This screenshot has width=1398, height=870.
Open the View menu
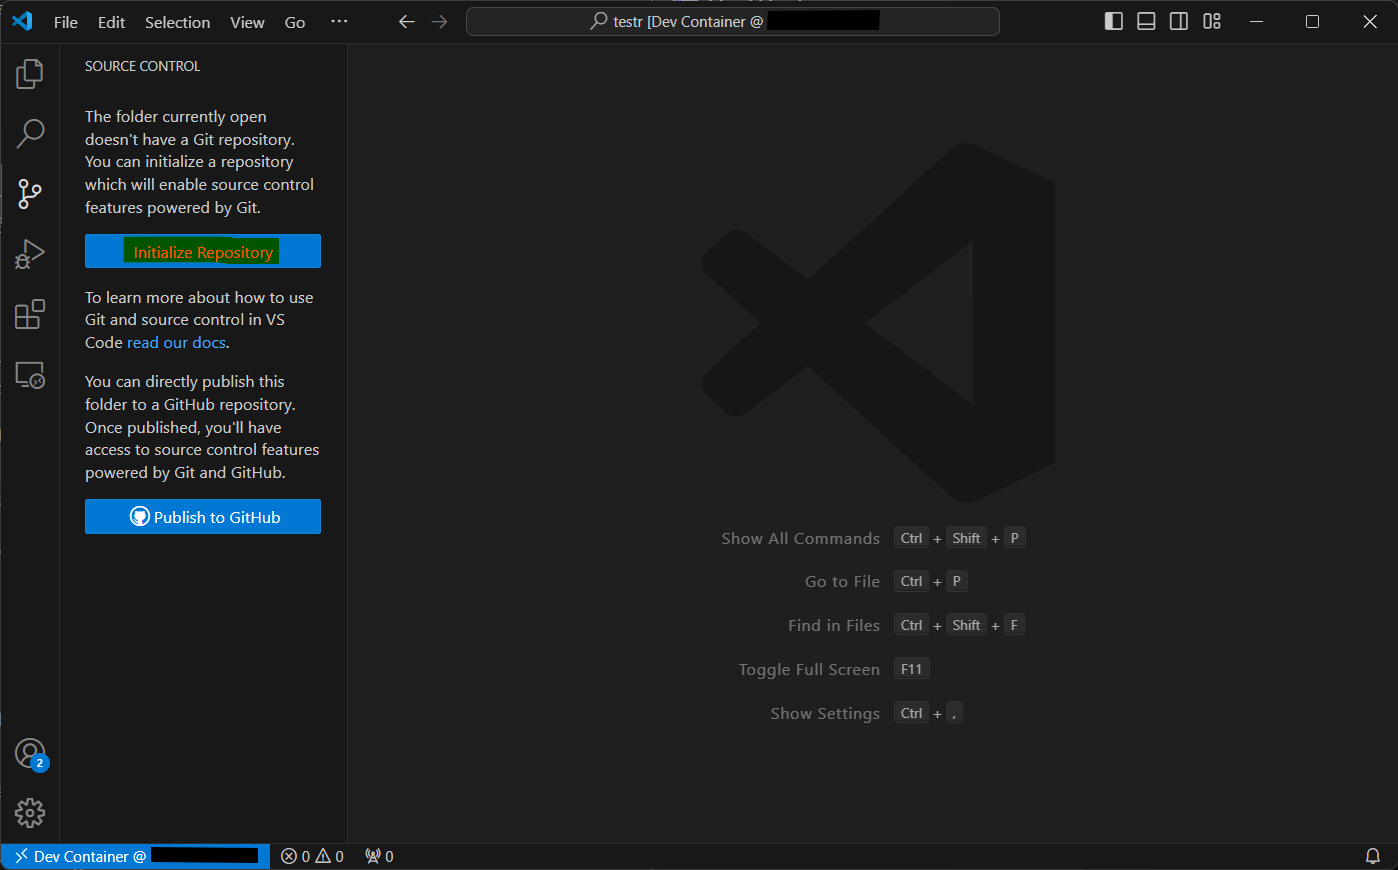pos(247,22)
